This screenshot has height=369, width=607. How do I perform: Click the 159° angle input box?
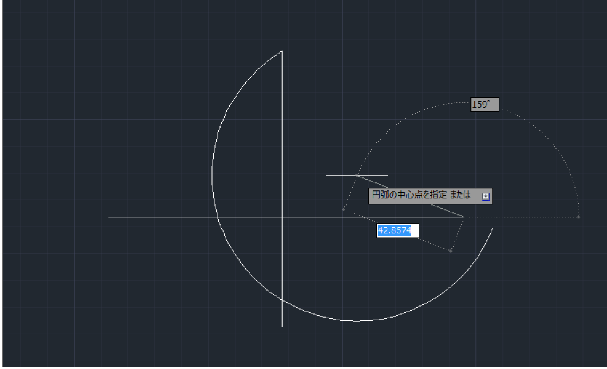pos(484,104)
